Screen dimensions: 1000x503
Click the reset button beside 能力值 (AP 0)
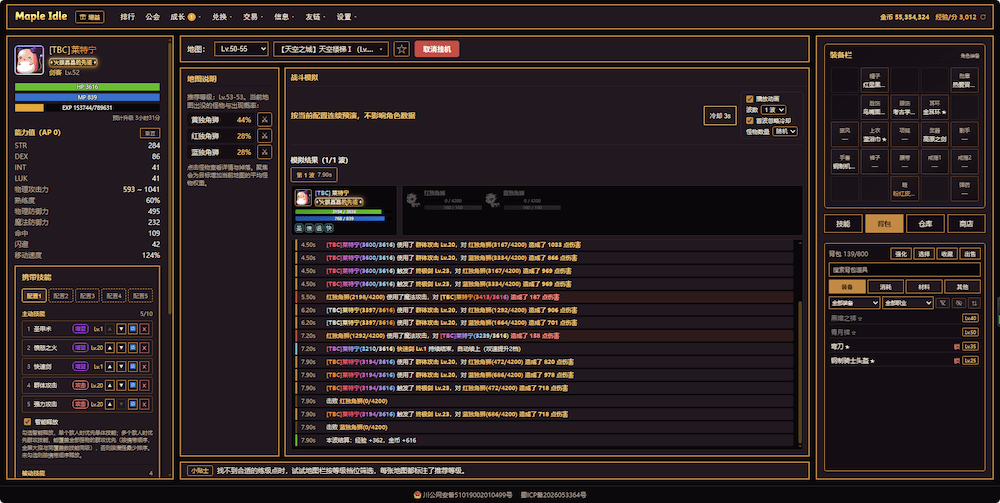tap(150, 133)
